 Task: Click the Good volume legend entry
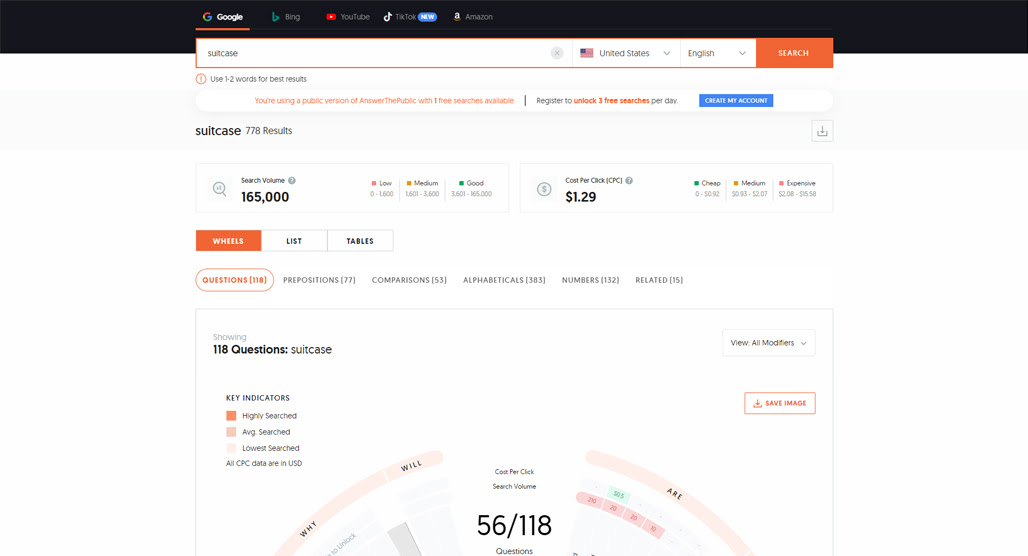click(x=471, y=188)
